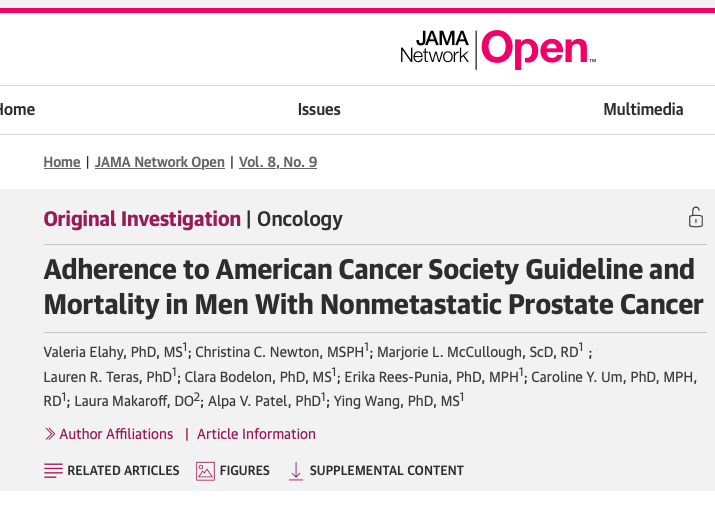Click the JAMA Network Open logo
This screenshot has height=513, width=715.
click(498, 49)
